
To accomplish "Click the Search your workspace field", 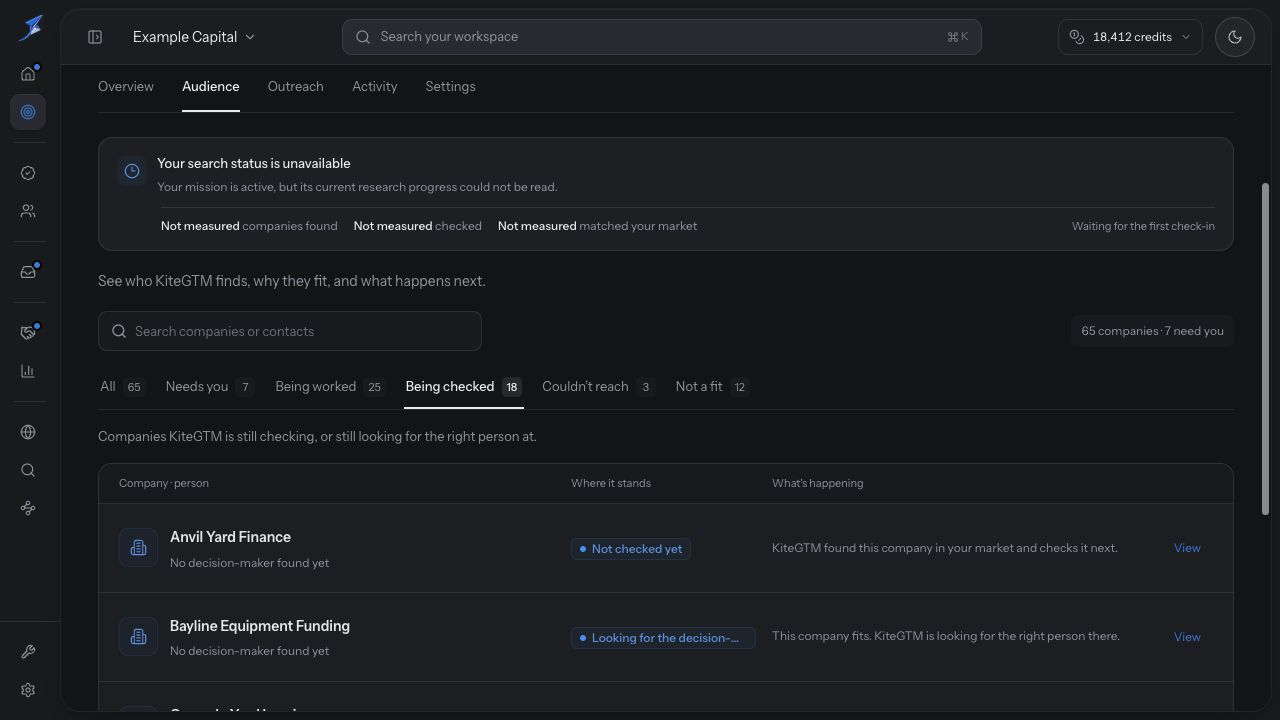I will point(661,37).
